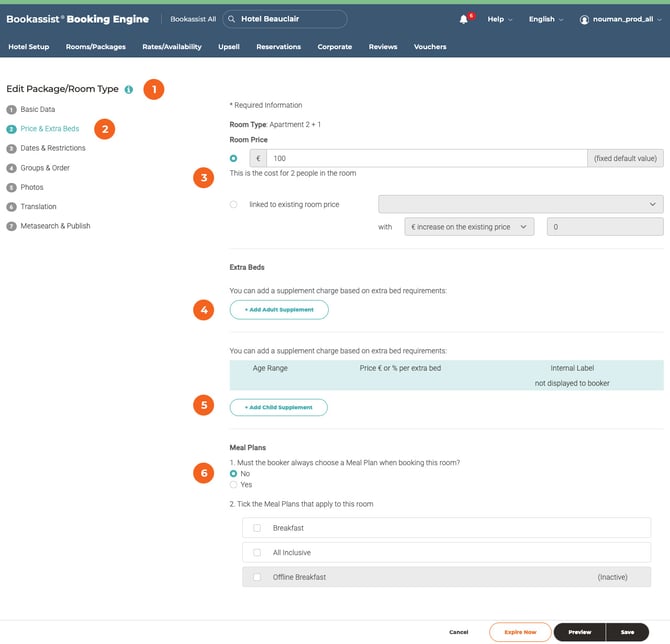This screenshot has width=670, height=644.
Task: Click the Bookassist Booking Engine logo
Action: pos(77,19)
